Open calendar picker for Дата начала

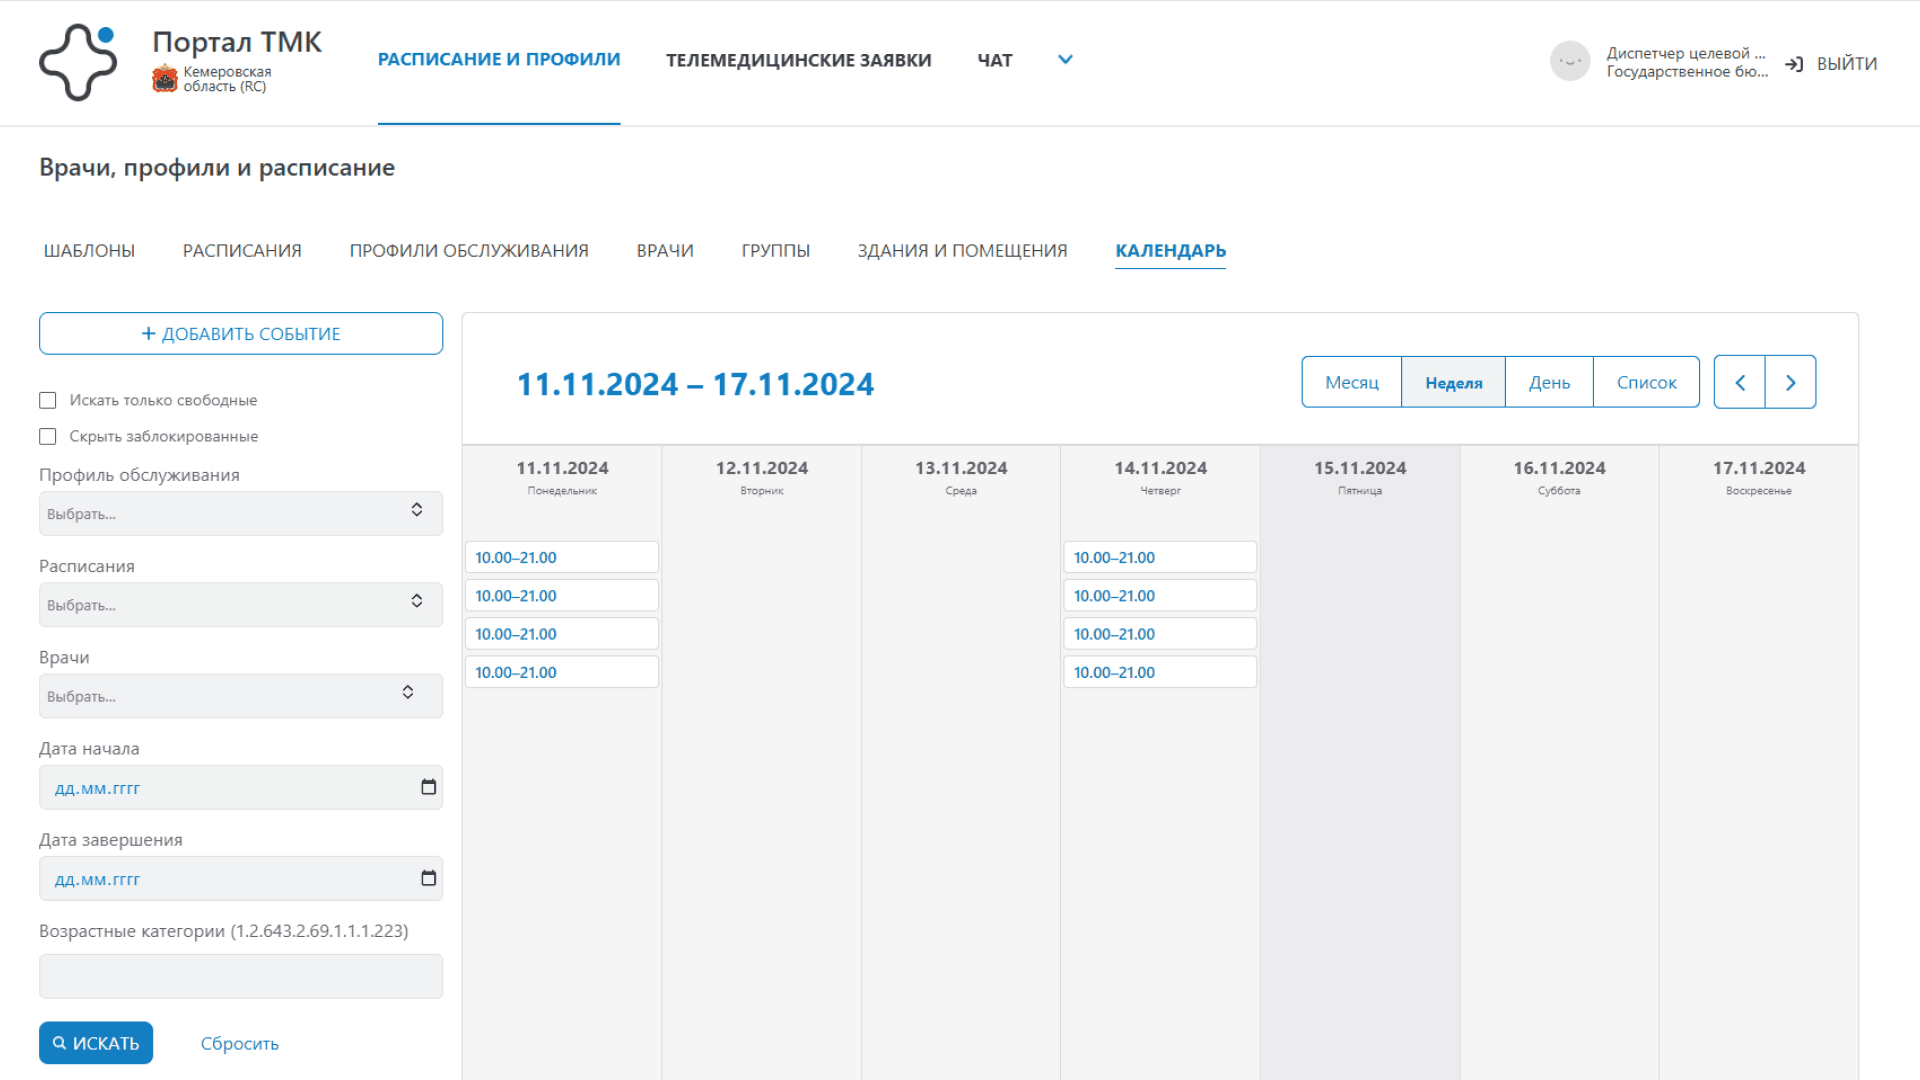[428, 787]
